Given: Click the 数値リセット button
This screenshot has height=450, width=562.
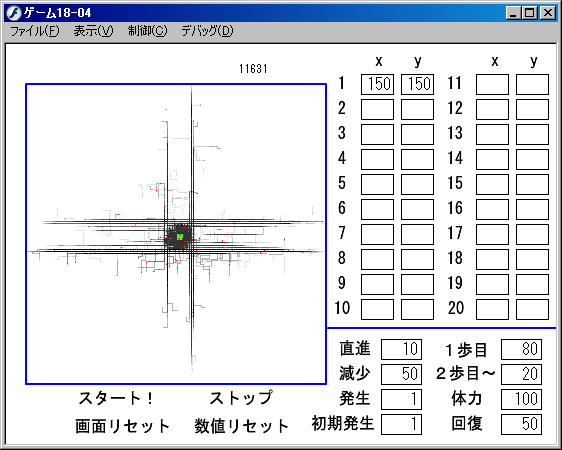Looking at the screenshot, I should [x=241, y=426].
